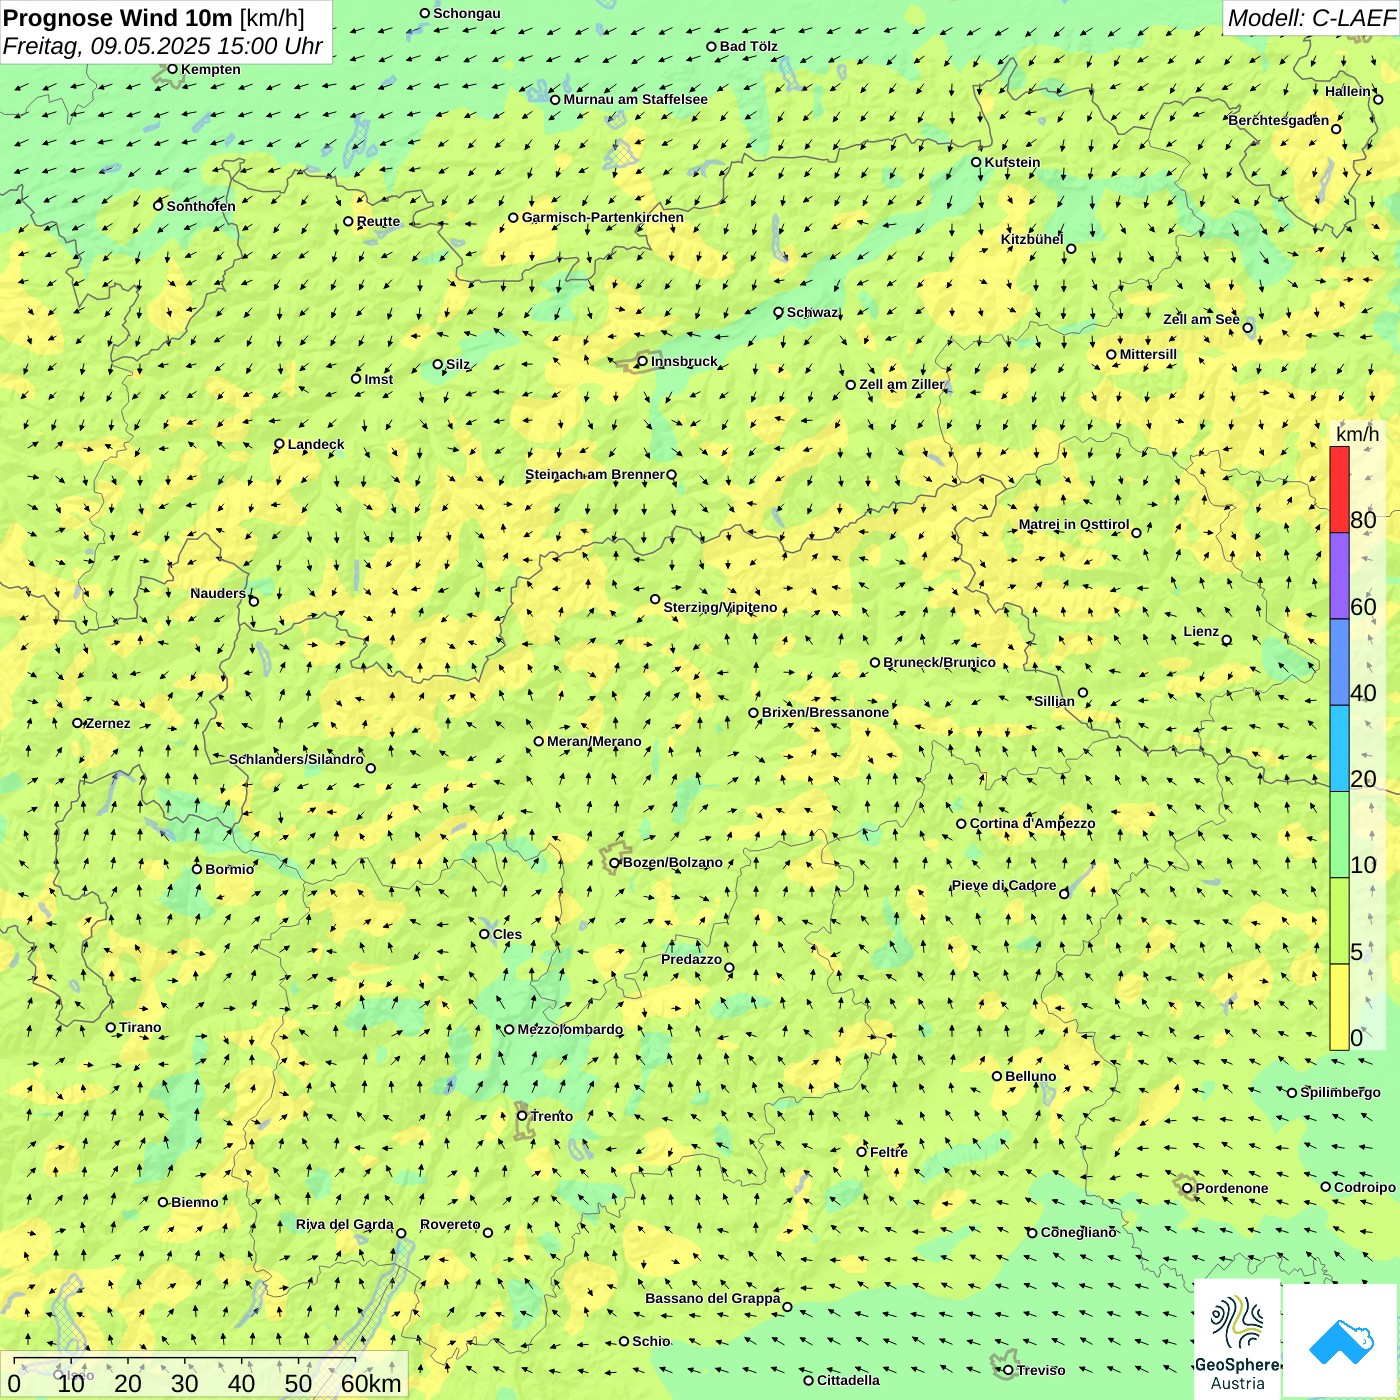Click the Kempten location marker
The height and width of the screenshot is (1400, 1400).
click(172, 69)
